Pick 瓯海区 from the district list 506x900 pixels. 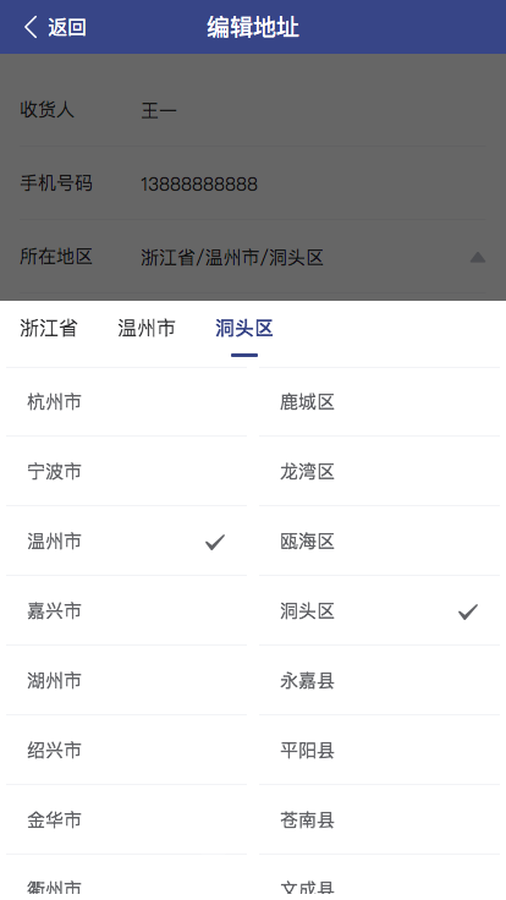click(x=379, y=541)
